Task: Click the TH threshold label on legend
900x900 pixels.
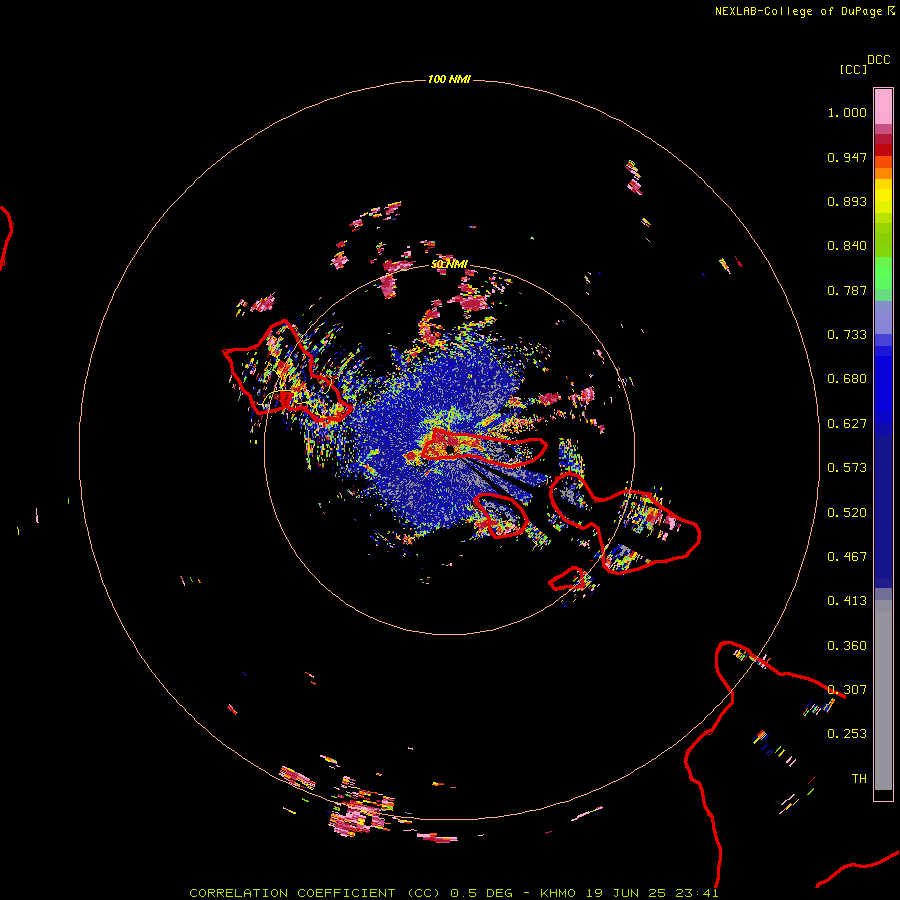Action: (859, 779)
